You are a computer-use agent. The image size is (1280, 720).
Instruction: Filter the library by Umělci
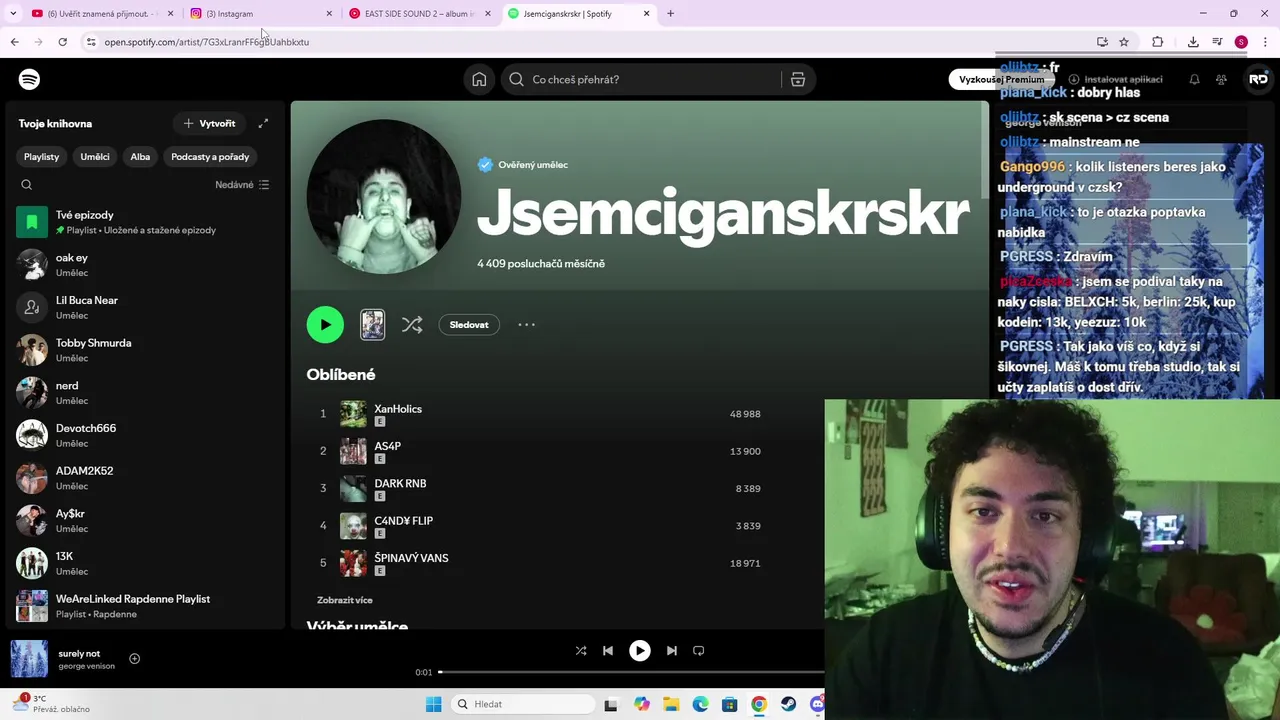point(95,156)
